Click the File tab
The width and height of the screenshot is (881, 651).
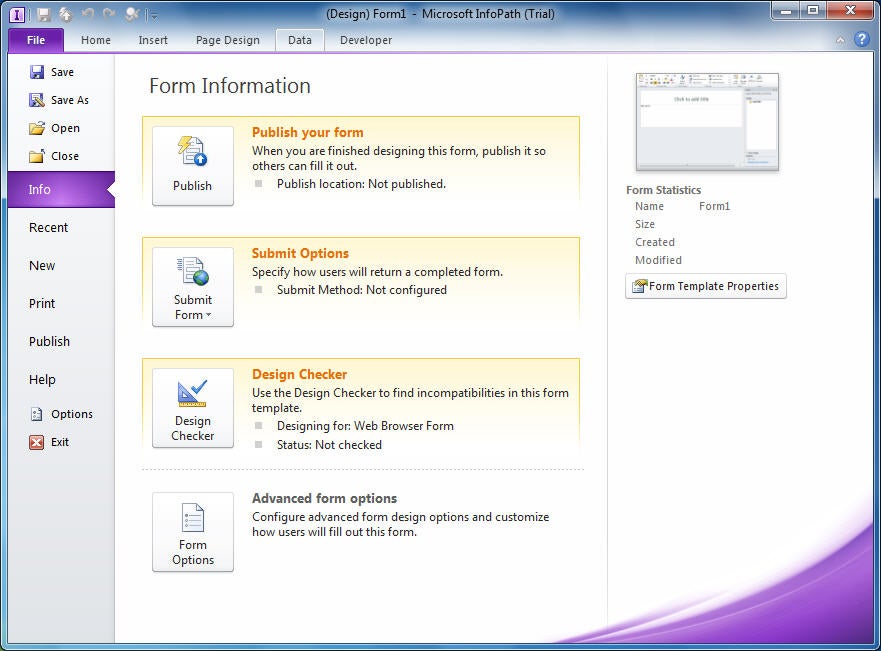pos(36,40)
